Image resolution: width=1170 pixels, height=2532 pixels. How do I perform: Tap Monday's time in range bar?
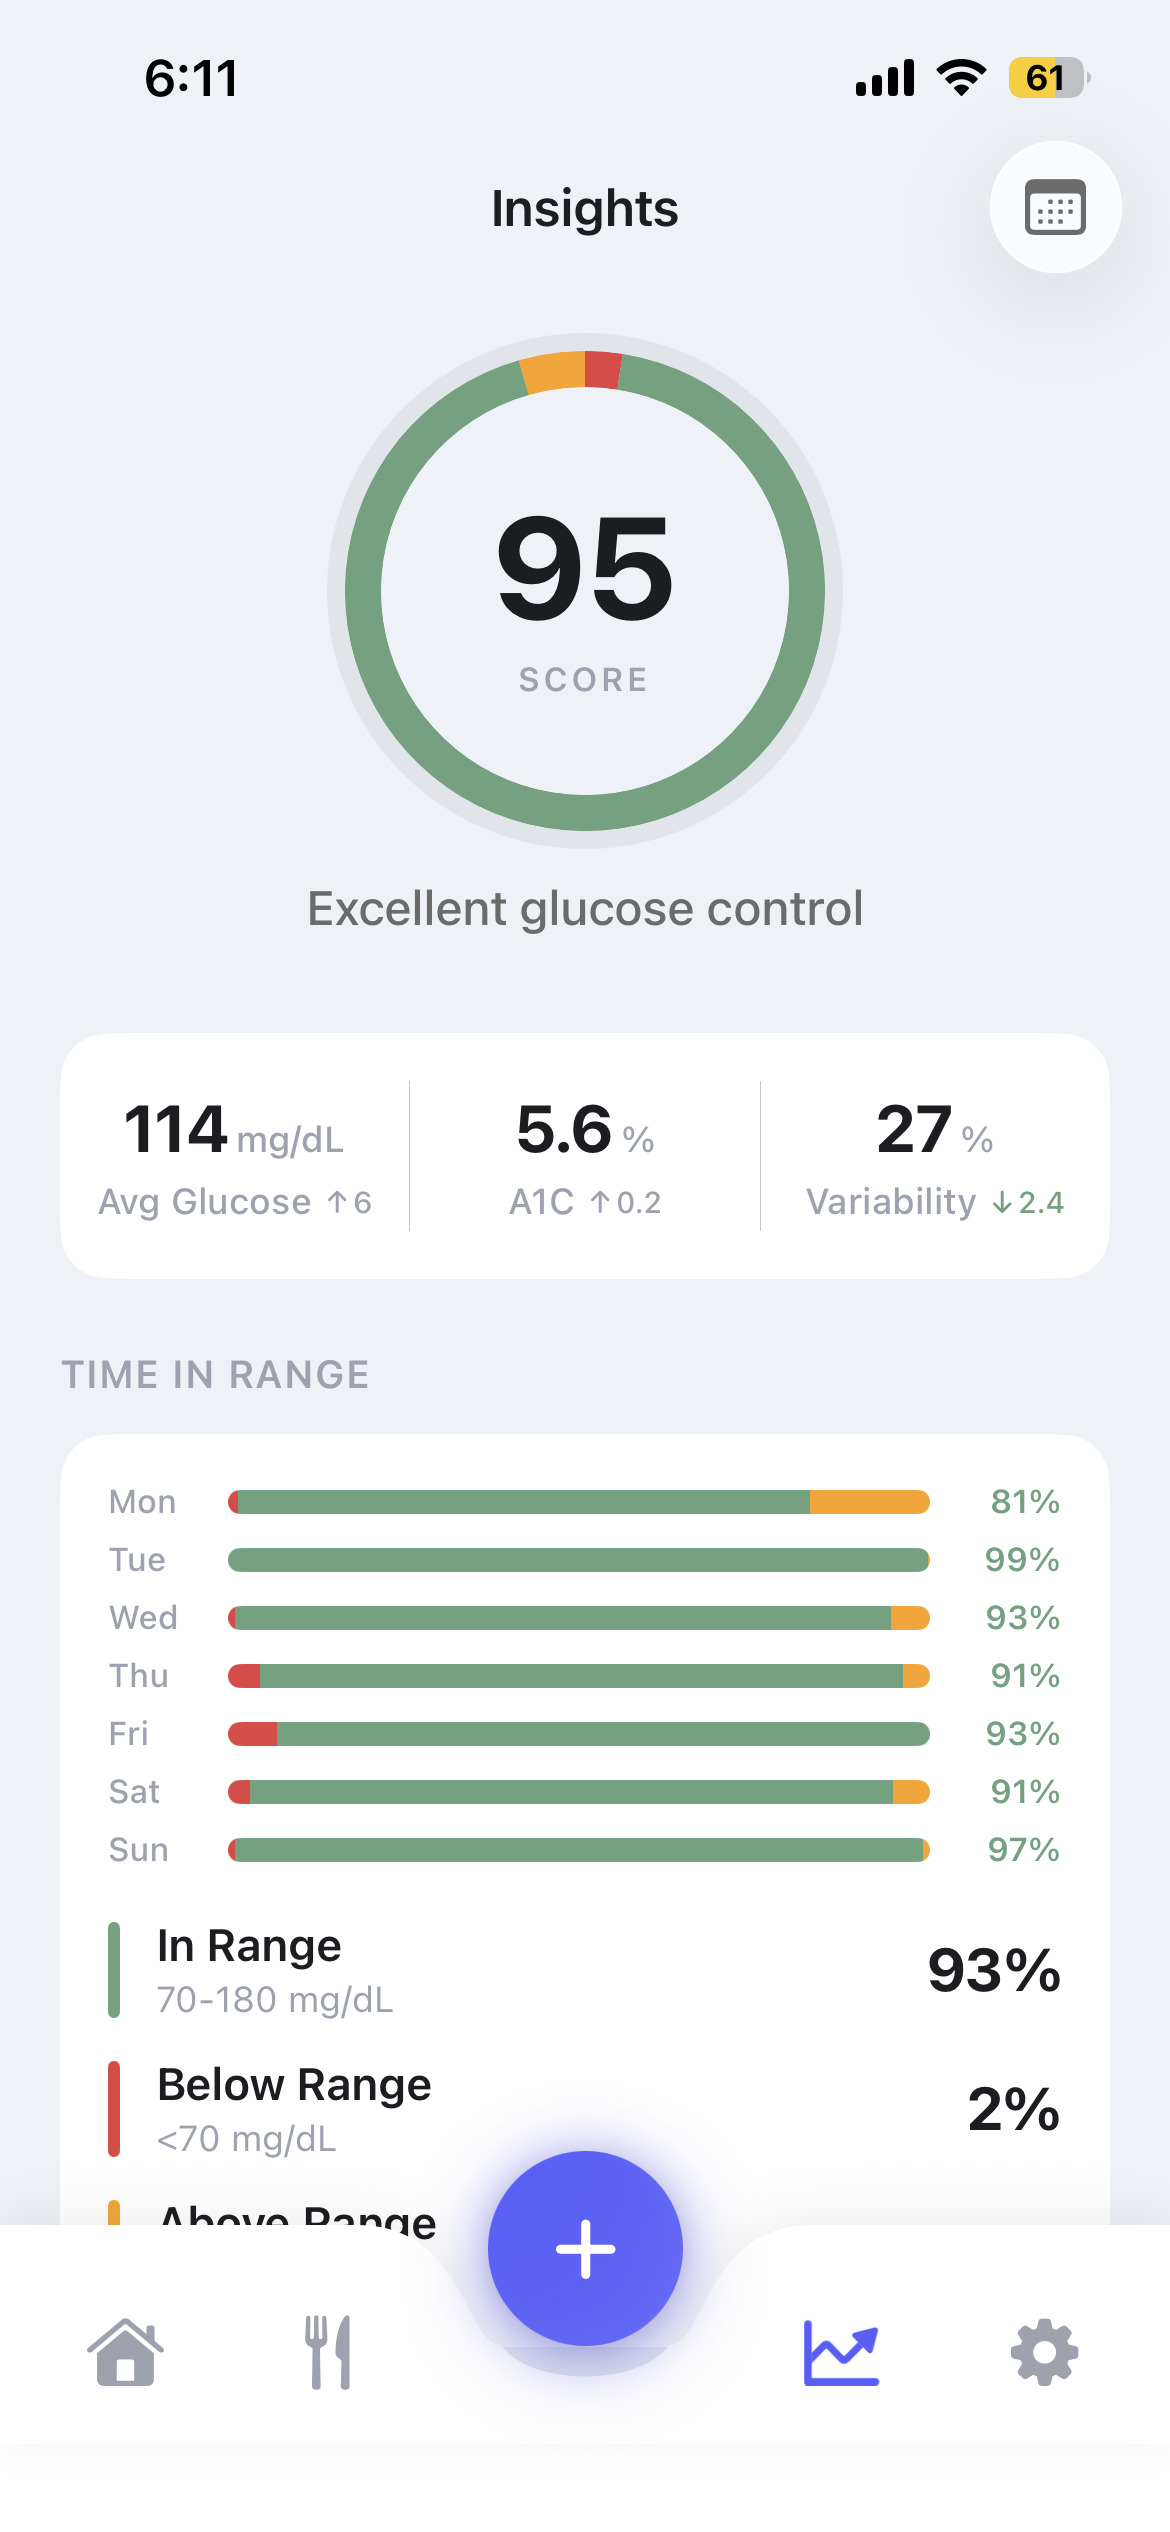click(579, 1502)
